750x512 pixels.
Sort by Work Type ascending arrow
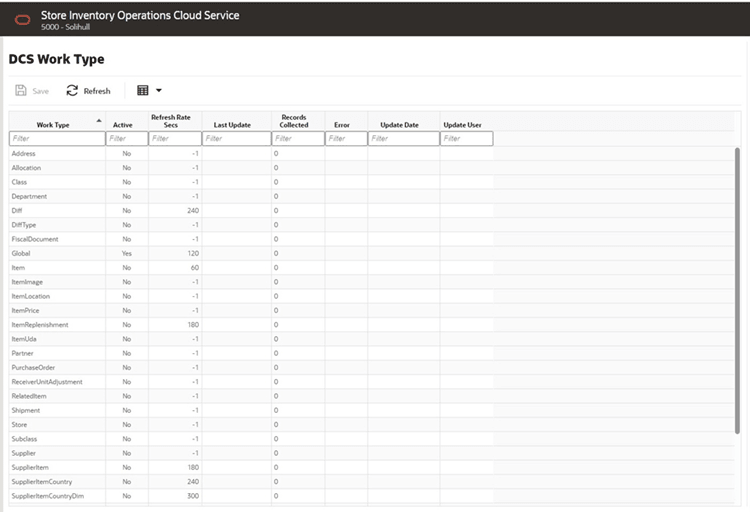(99, 121)
